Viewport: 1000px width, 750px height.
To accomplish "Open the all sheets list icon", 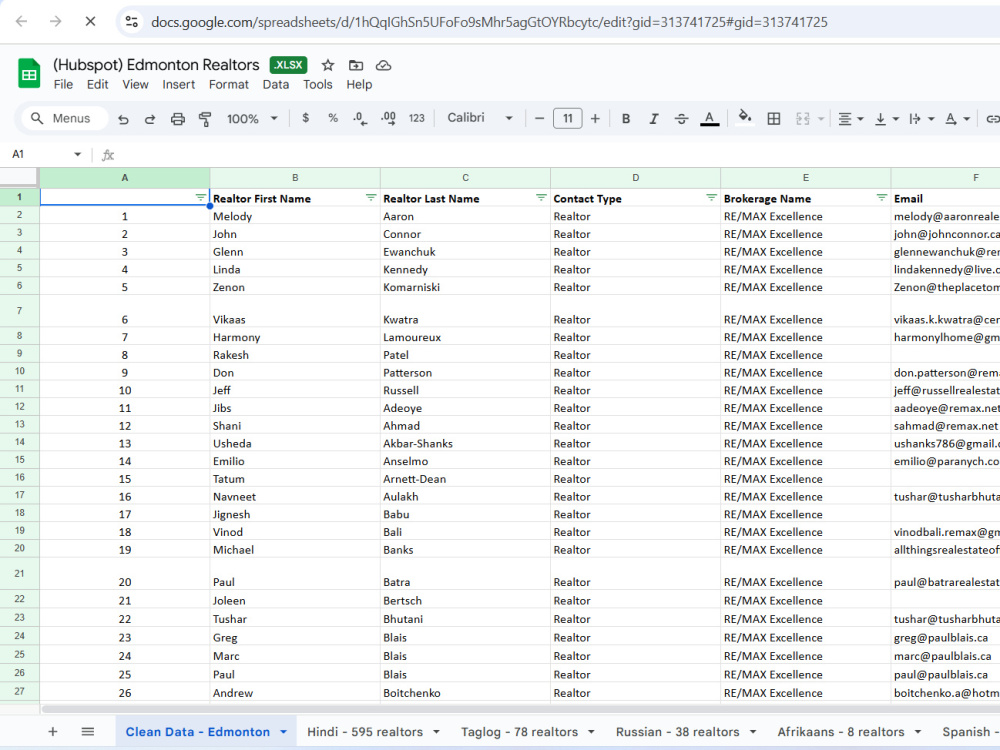I will (88, 732).
